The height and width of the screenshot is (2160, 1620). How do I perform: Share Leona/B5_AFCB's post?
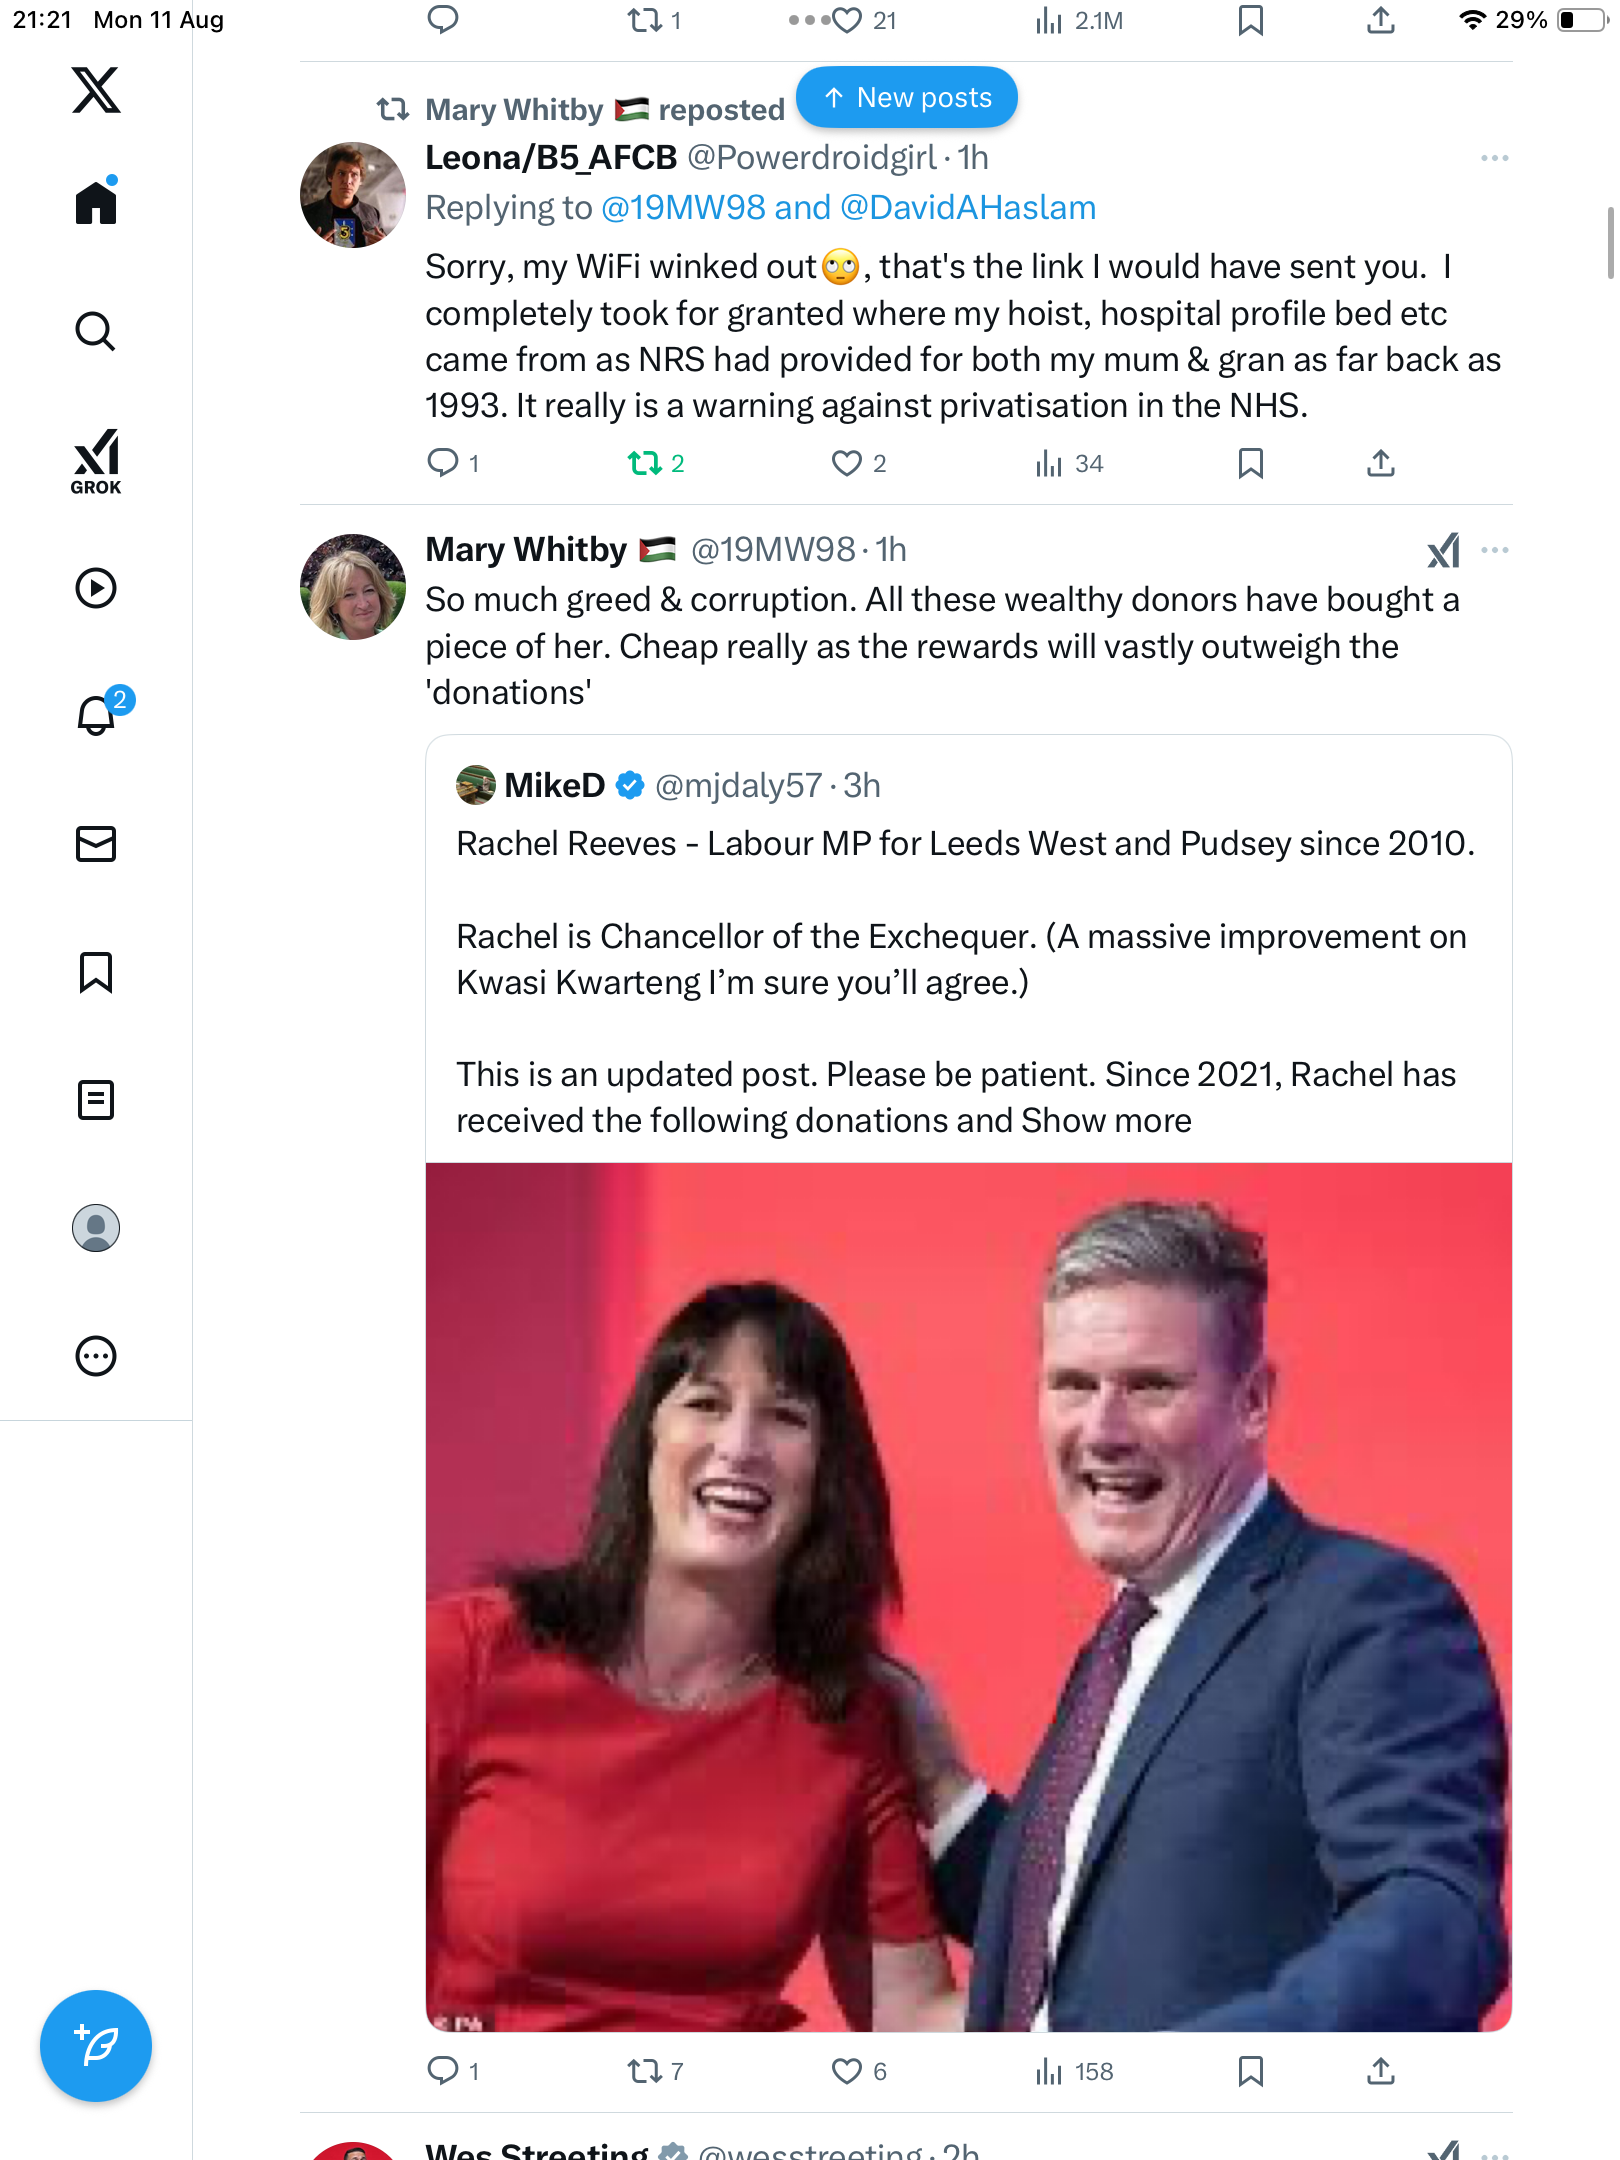tap(1380, 463)
